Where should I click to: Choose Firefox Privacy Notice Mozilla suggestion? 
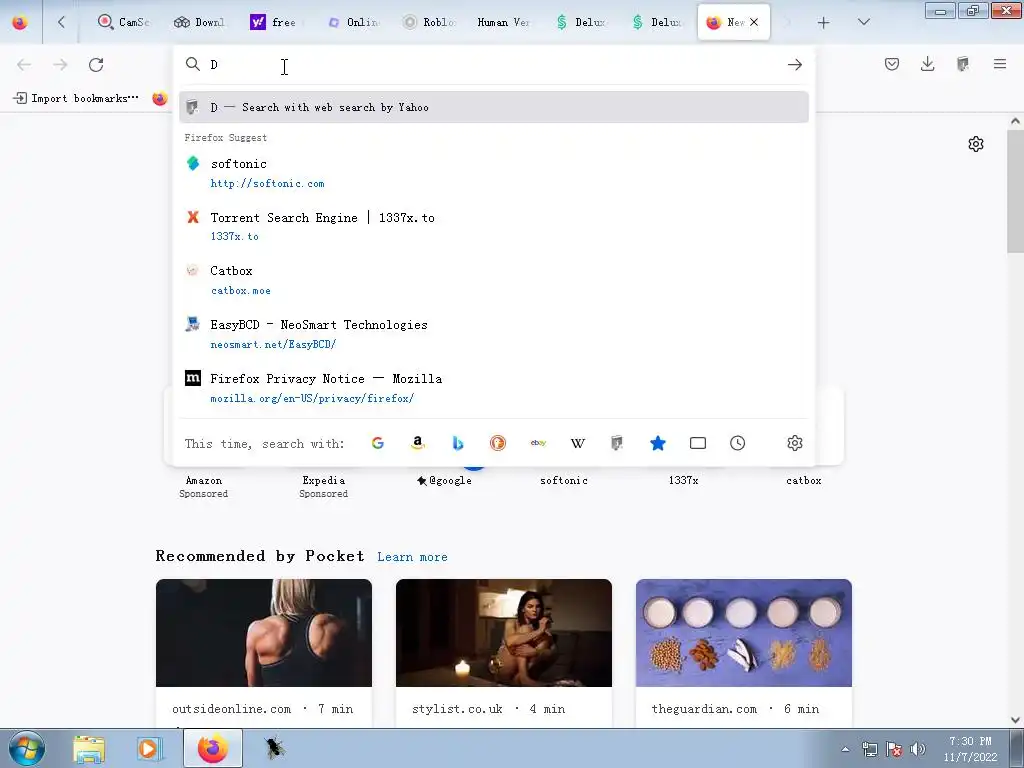coord(494,387)
